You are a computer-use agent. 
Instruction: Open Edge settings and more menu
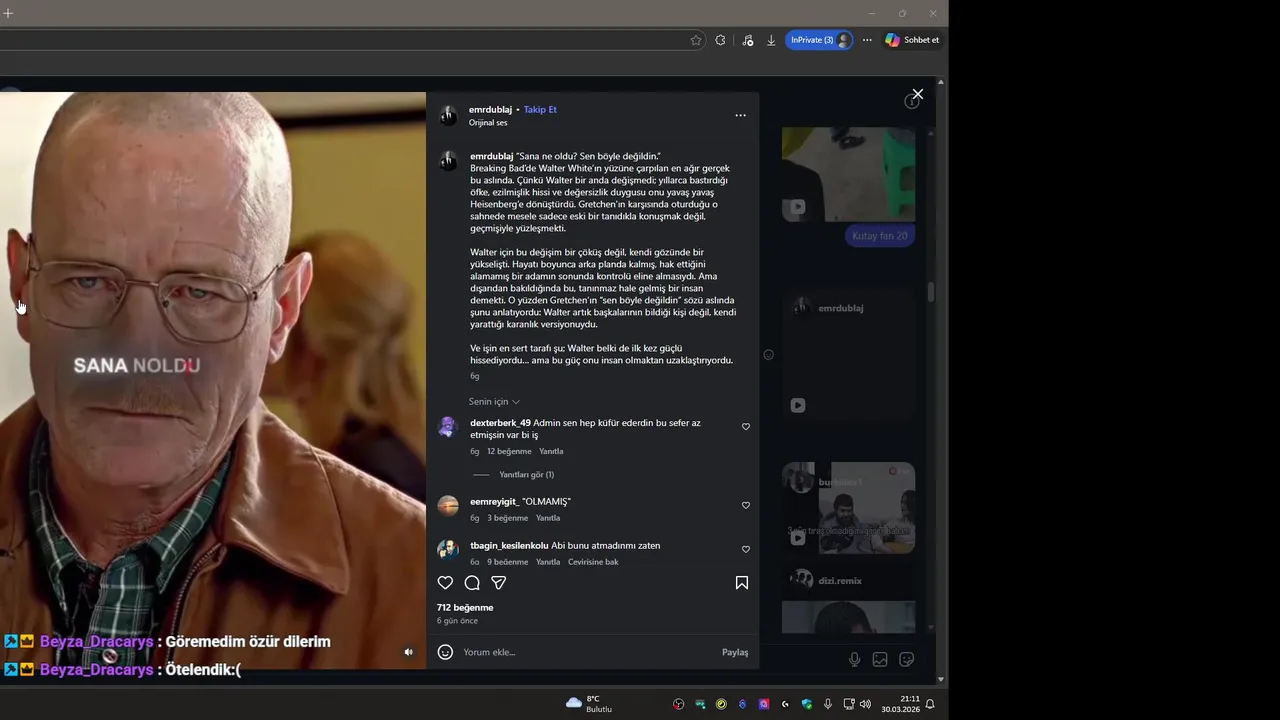(x=865, y=40)
